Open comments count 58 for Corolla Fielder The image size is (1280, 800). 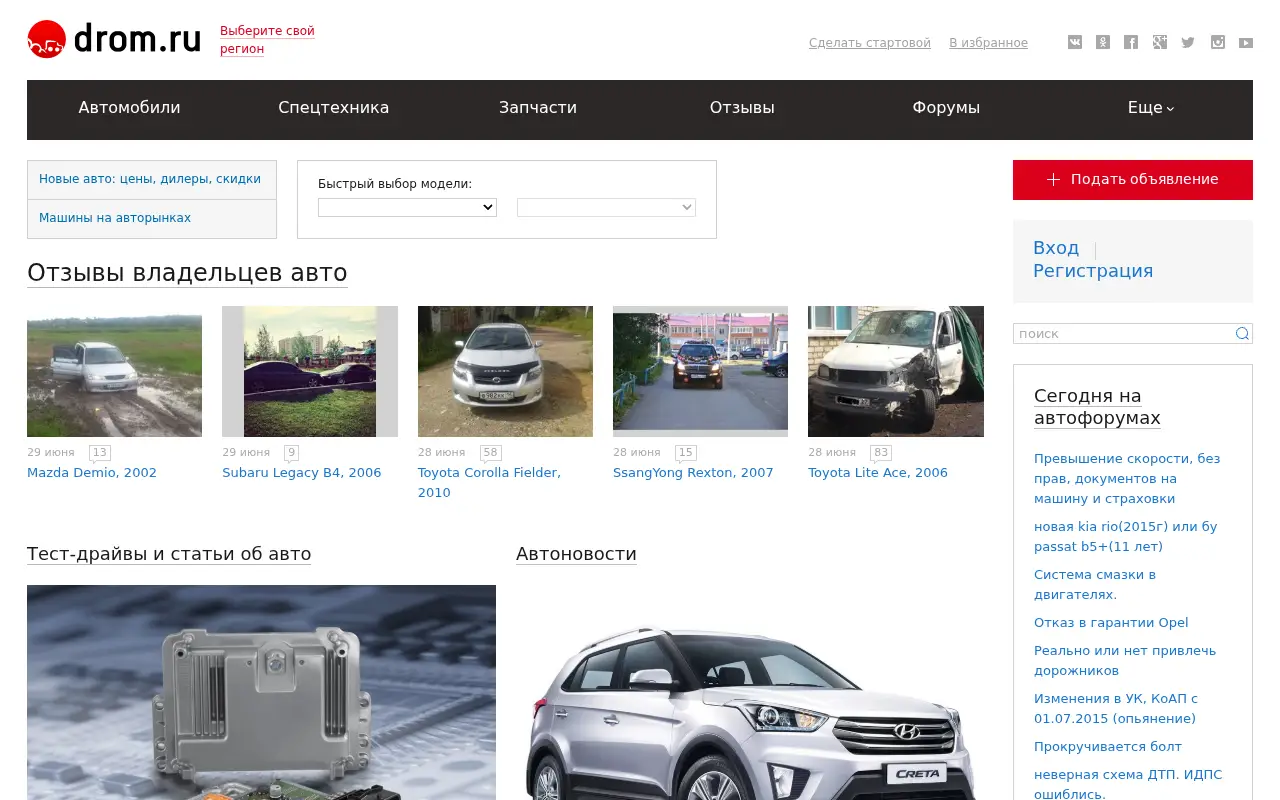click(490, 452)
